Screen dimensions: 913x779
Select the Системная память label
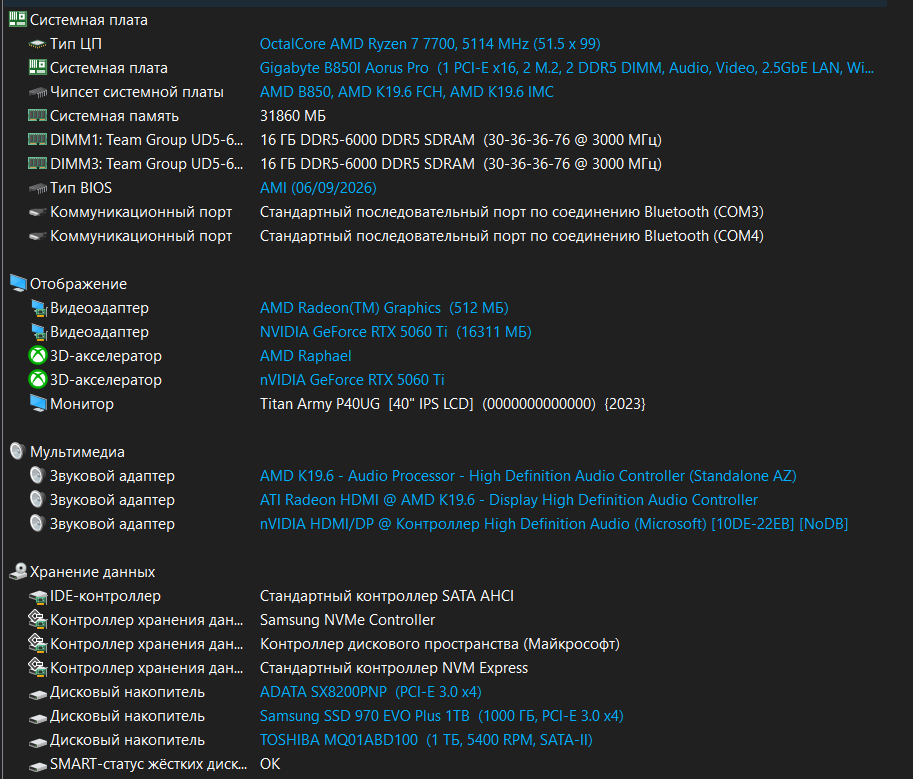[x=114, y=116]
